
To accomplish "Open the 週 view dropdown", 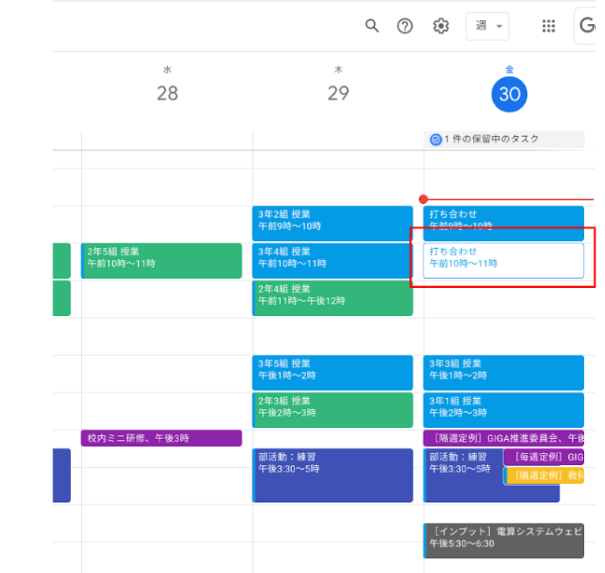I will [487, 26].
